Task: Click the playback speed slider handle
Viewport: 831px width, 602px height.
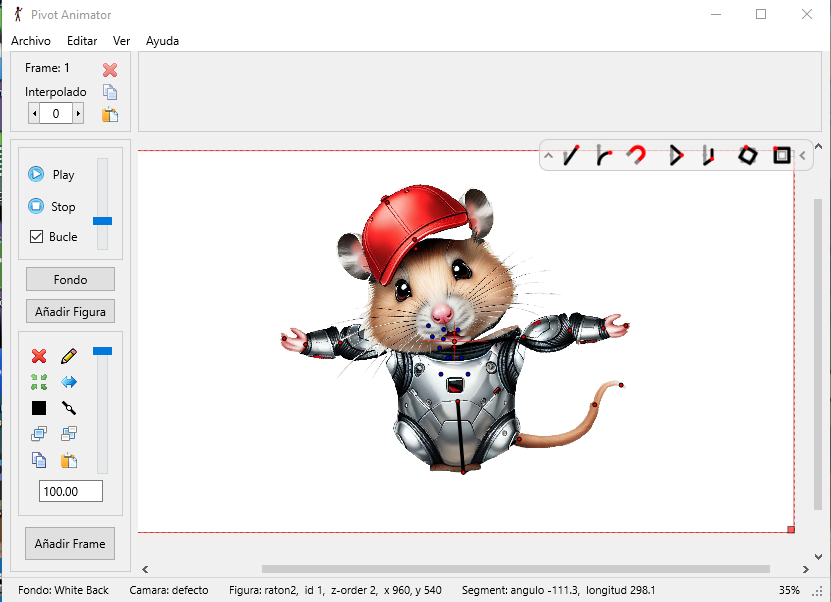Action: (x=102, y=221)
